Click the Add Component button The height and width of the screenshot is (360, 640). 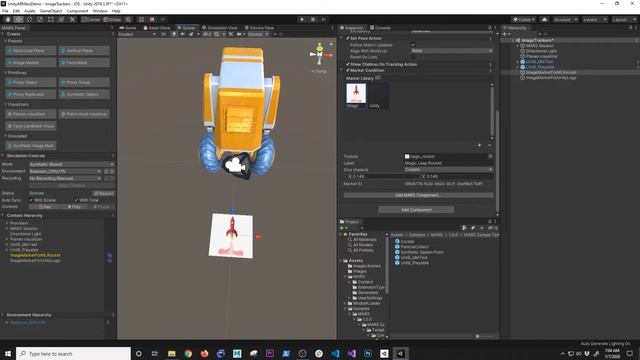[416, 210]
